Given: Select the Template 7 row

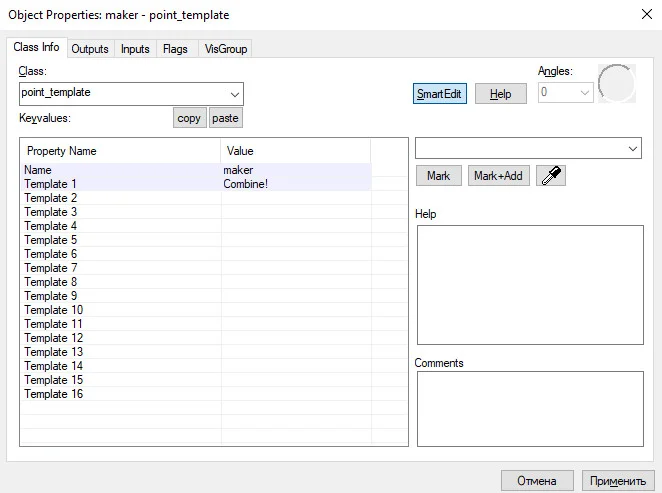Looking at the screenshot, I should 197,268.
